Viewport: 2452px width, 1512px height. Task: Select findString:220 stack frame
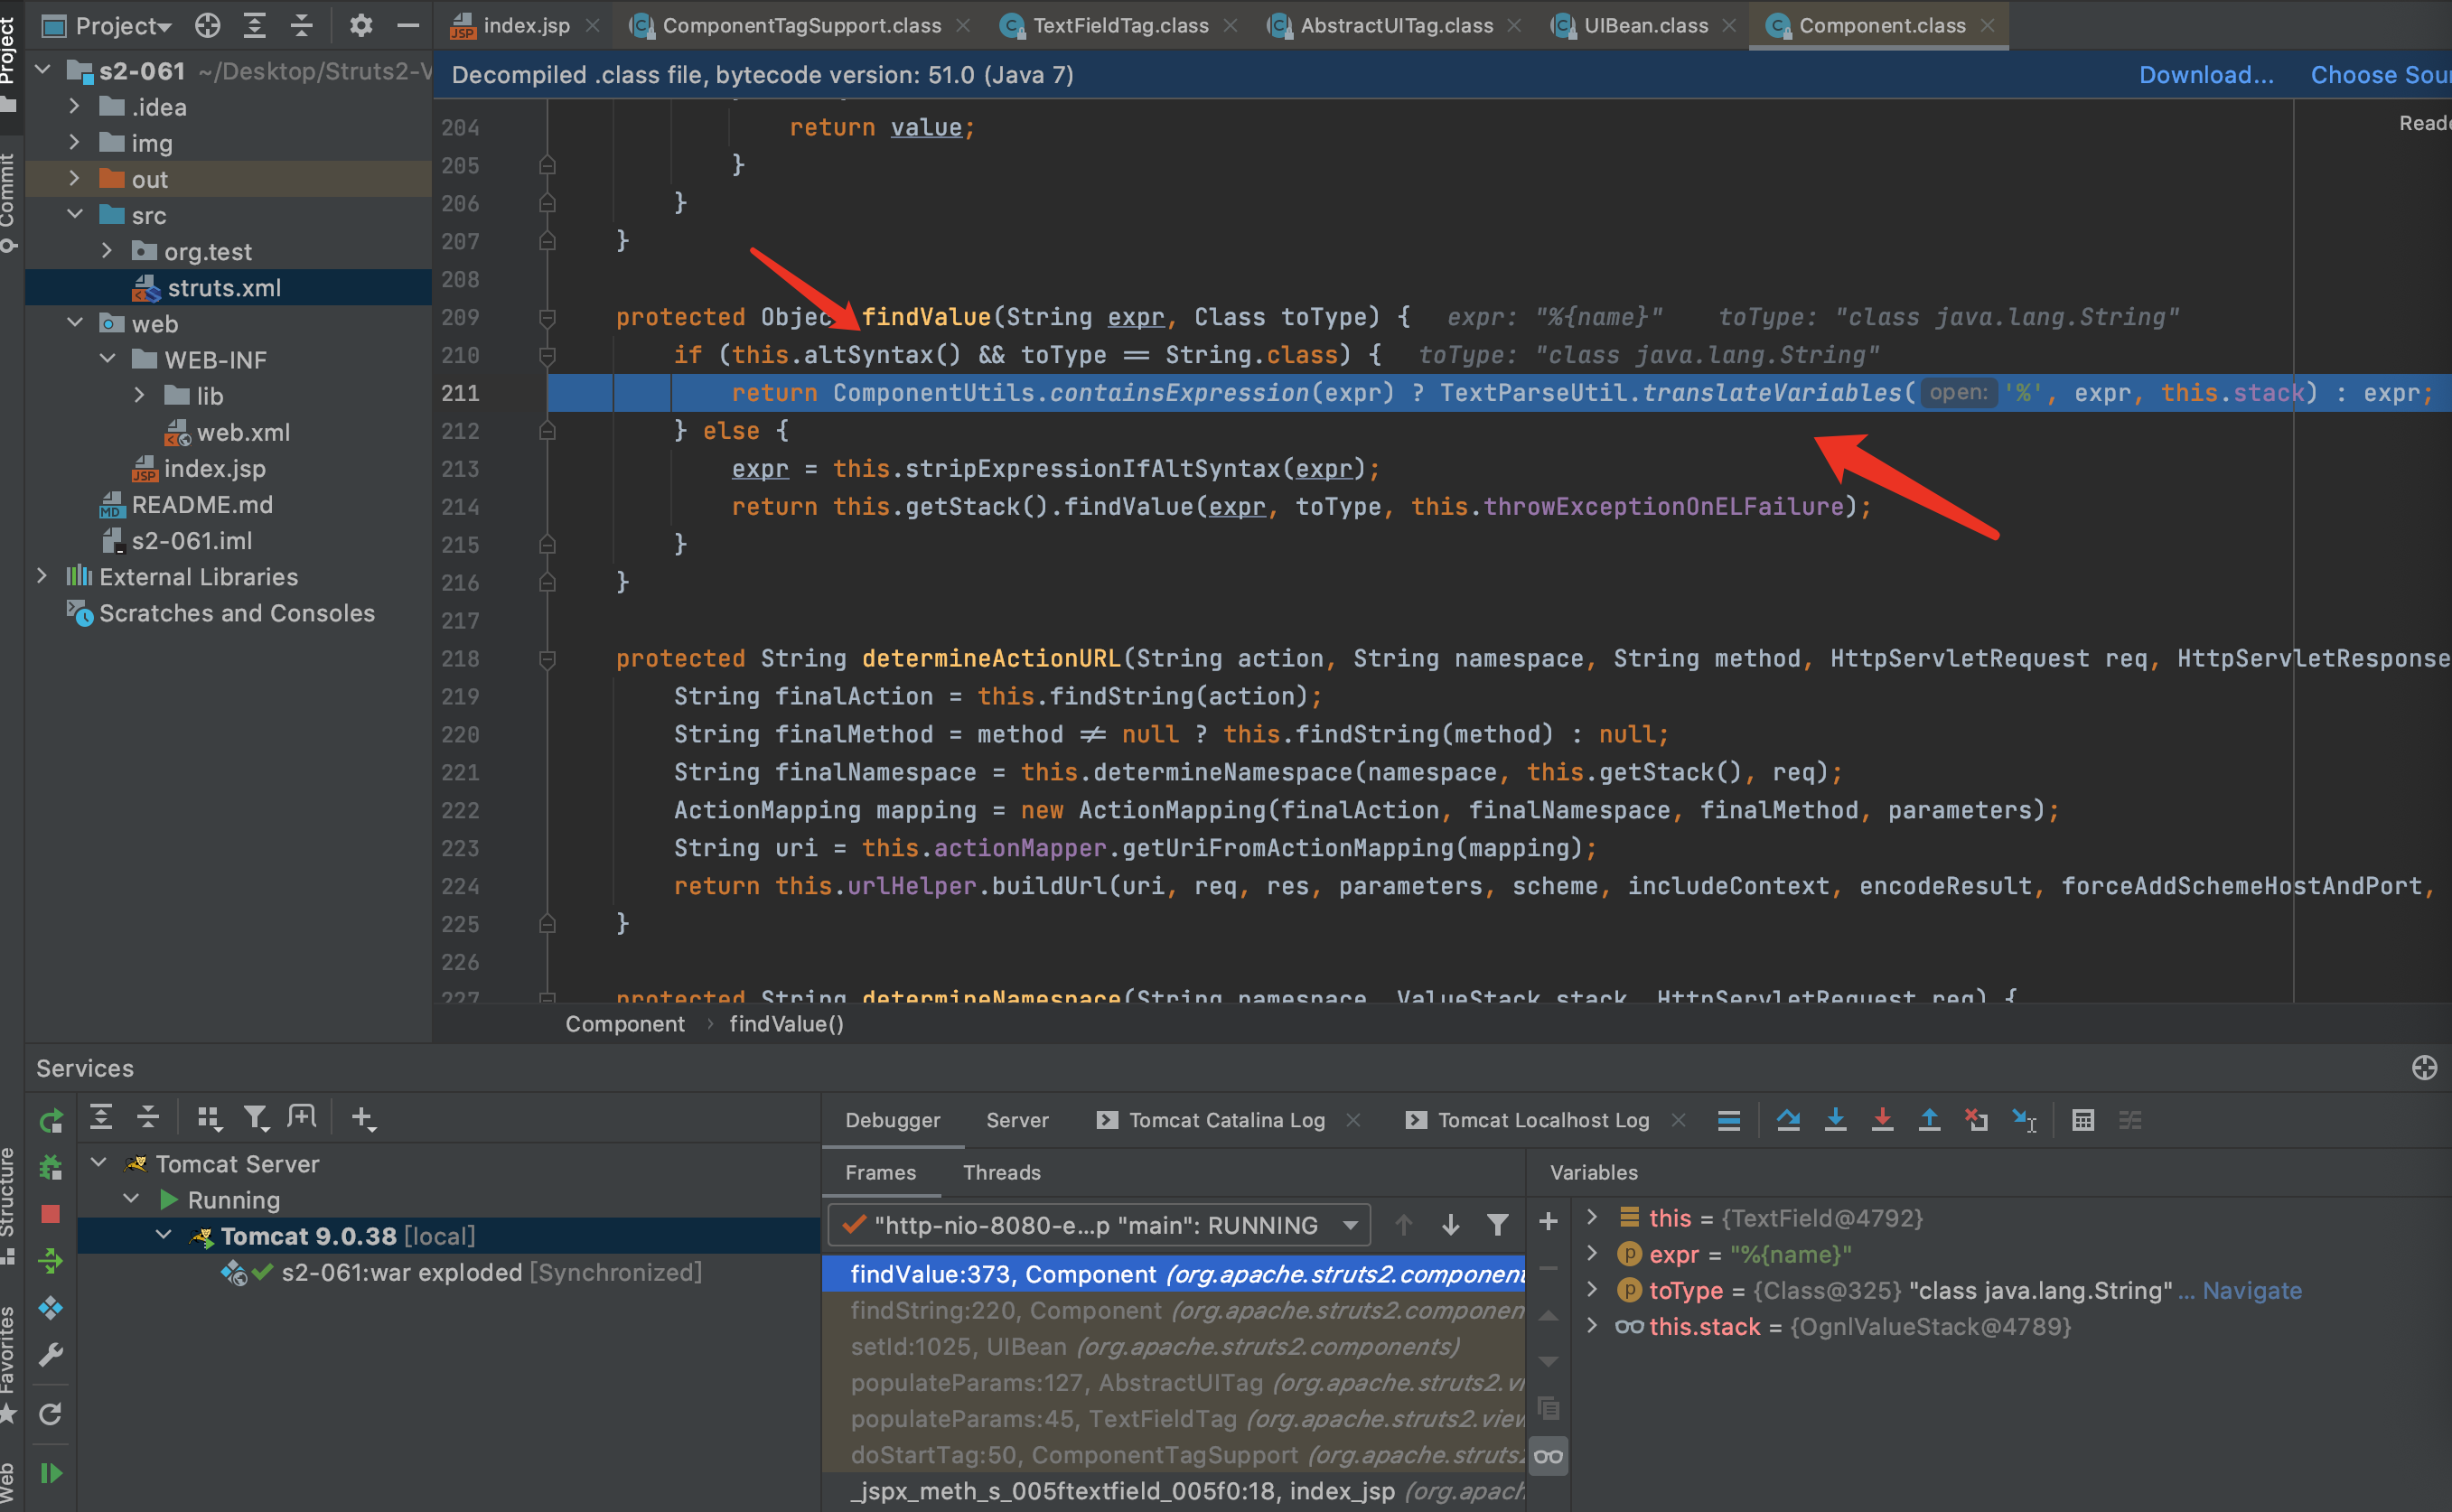(x=1173, y=1310)
